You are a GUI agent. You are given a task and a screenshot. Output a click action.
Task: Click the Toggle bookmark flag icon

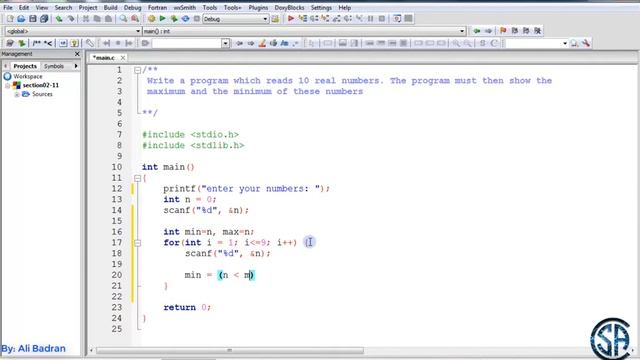tap(503, 31)
